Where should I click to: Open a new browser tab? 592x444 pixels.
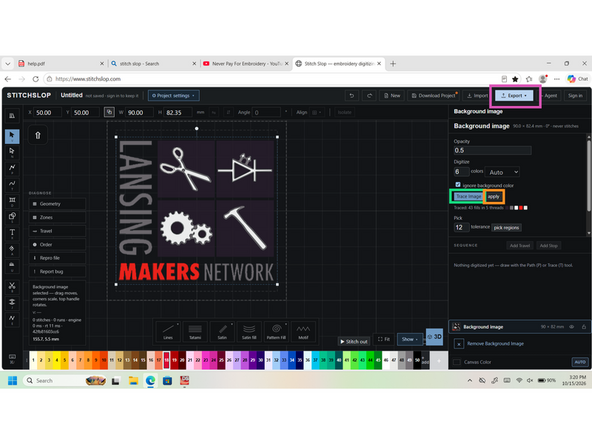[x=393, y=64]
